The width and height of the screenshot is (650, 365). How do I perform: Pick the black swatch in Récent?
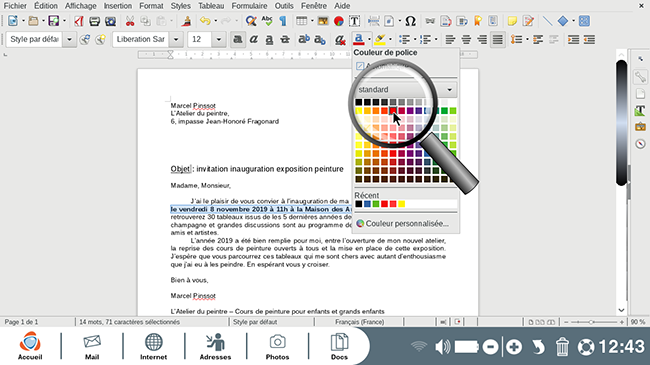[359, 204]
